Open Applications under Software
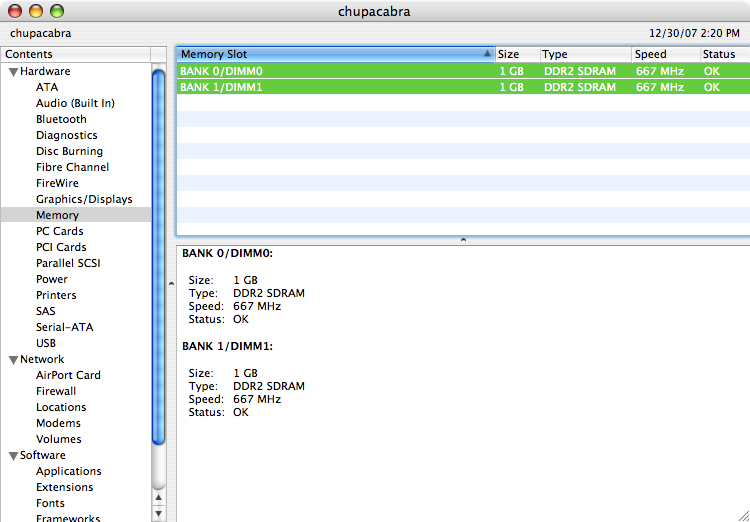This screenshot has height=522, width=750. pyautogui.click(x=69, y=471)
